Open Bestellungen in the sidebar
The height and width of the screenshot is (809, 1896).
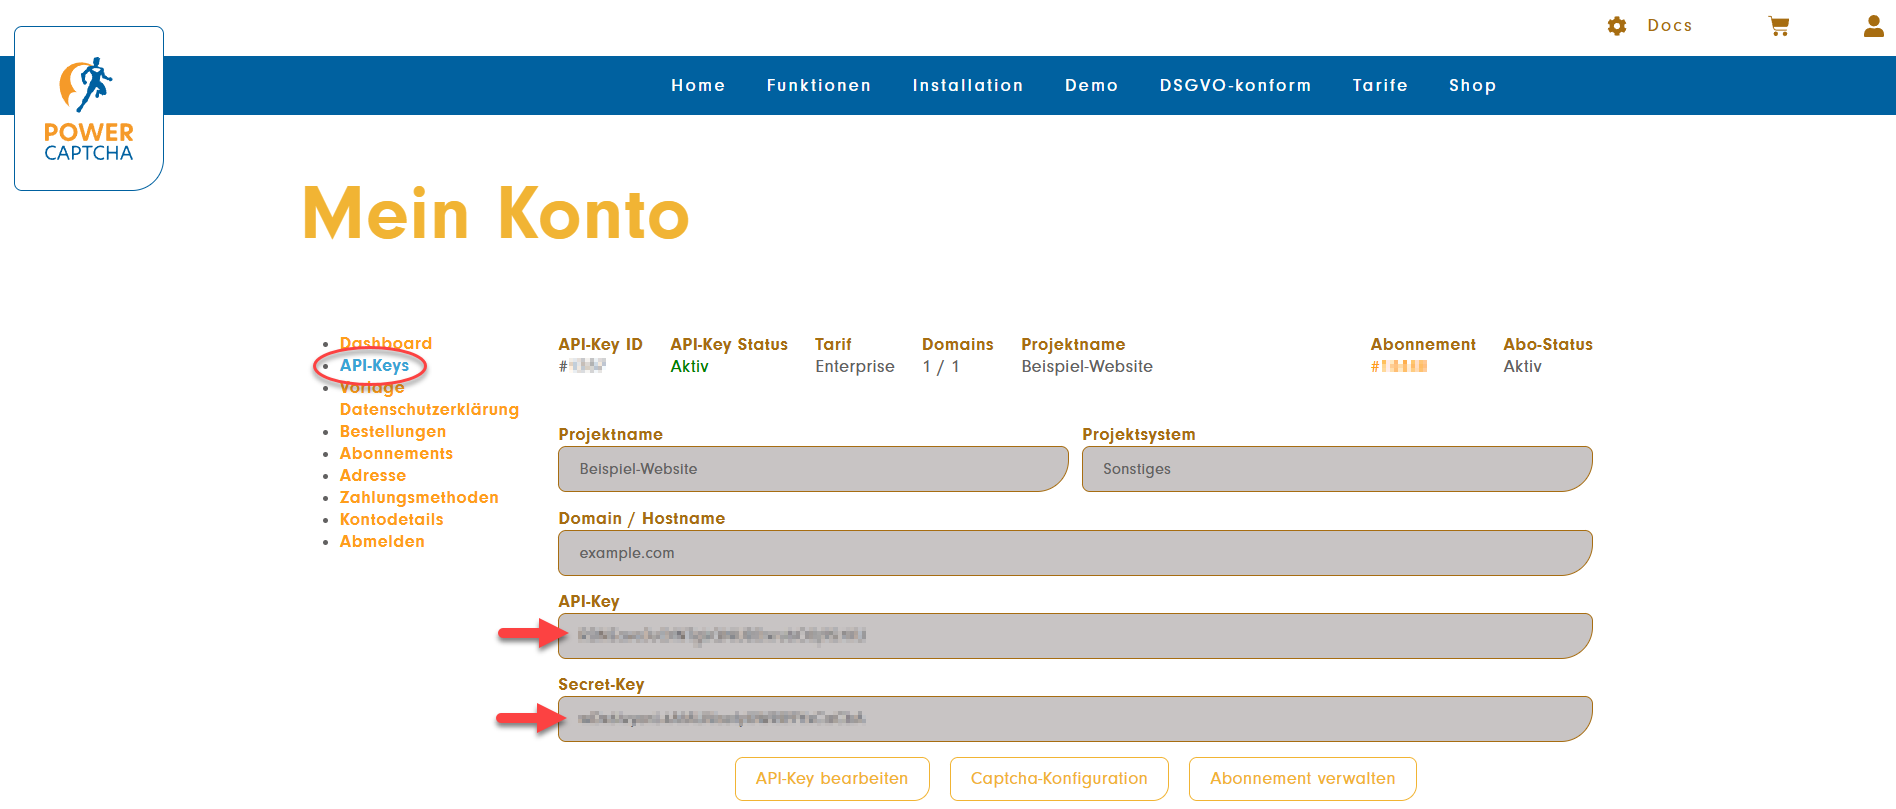pyautogui.click(x=392, y=432)
